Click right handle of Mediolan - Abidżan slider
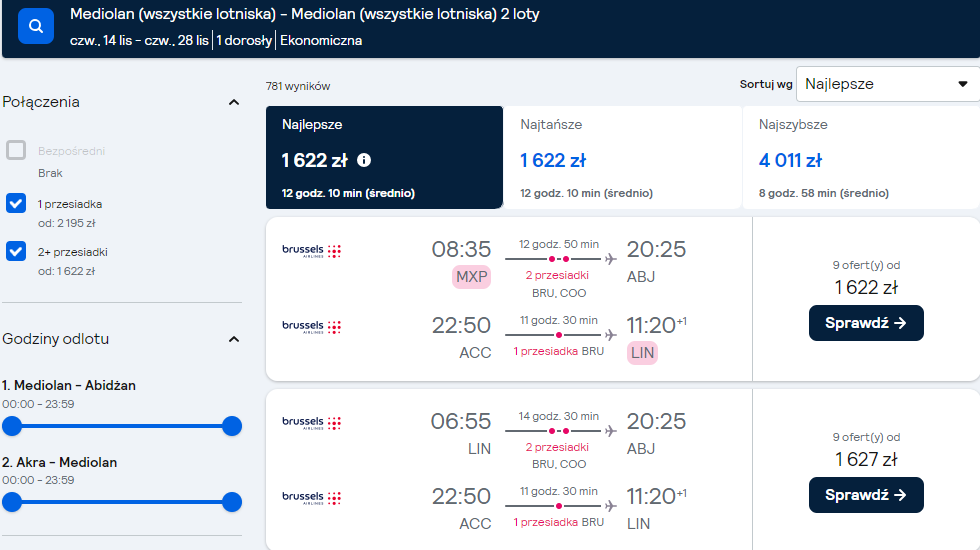Viewport: 980px width, 550px height. tap(232, 426)
